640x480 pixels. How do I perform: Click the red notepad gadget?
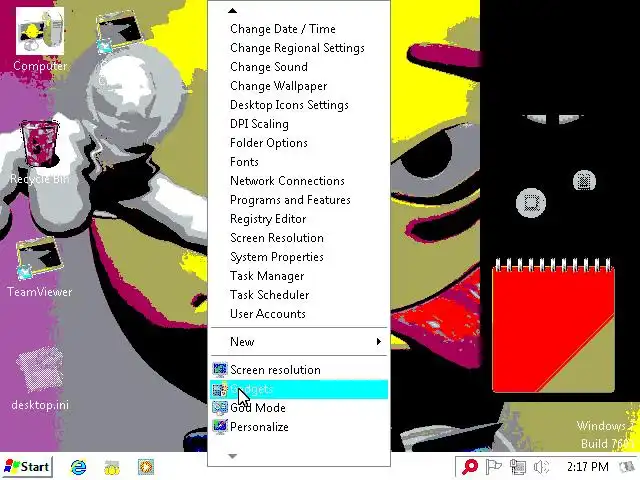pyautogui.click(x=553, y=325)
